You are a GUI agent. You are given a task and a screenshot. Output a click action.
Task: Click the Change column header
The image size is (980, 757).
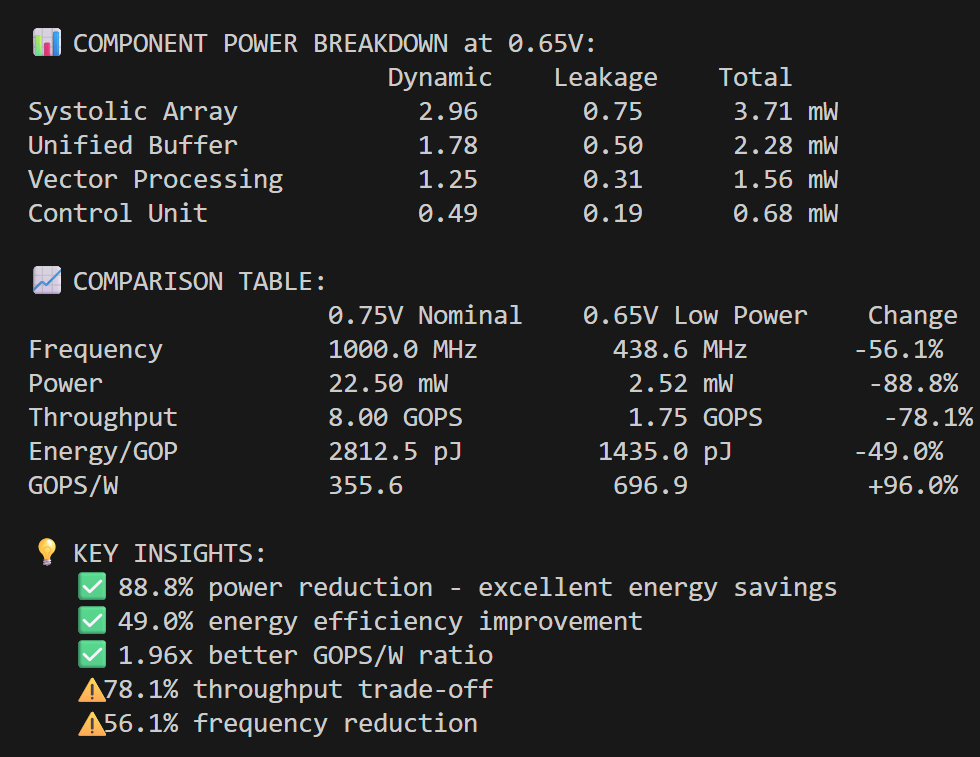coord(912,315)
